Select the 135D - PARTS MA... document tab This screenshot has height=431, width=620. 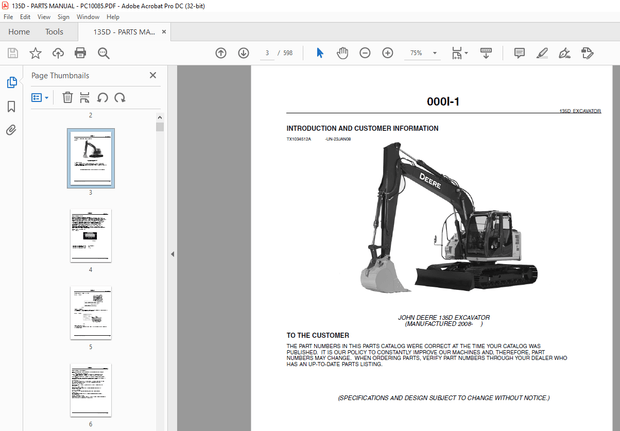[124, 32]
